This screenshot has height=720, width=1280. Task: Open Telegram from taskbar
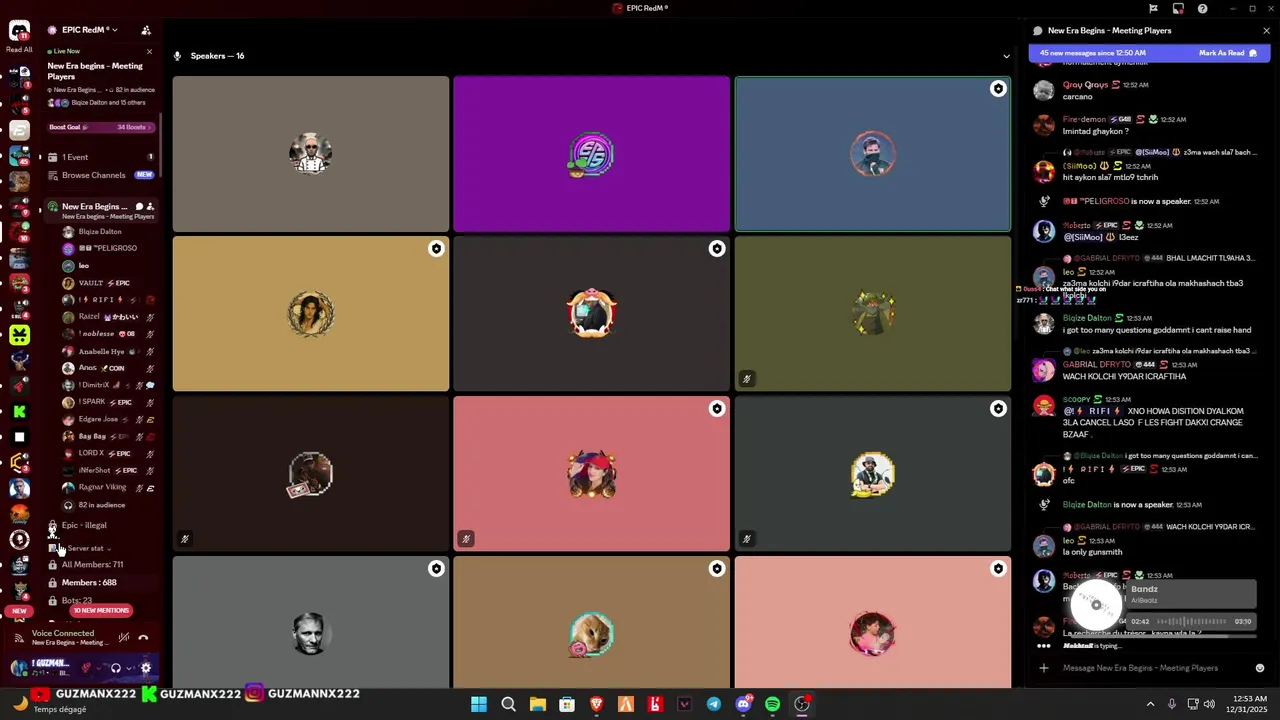click(x=713, y=704)
